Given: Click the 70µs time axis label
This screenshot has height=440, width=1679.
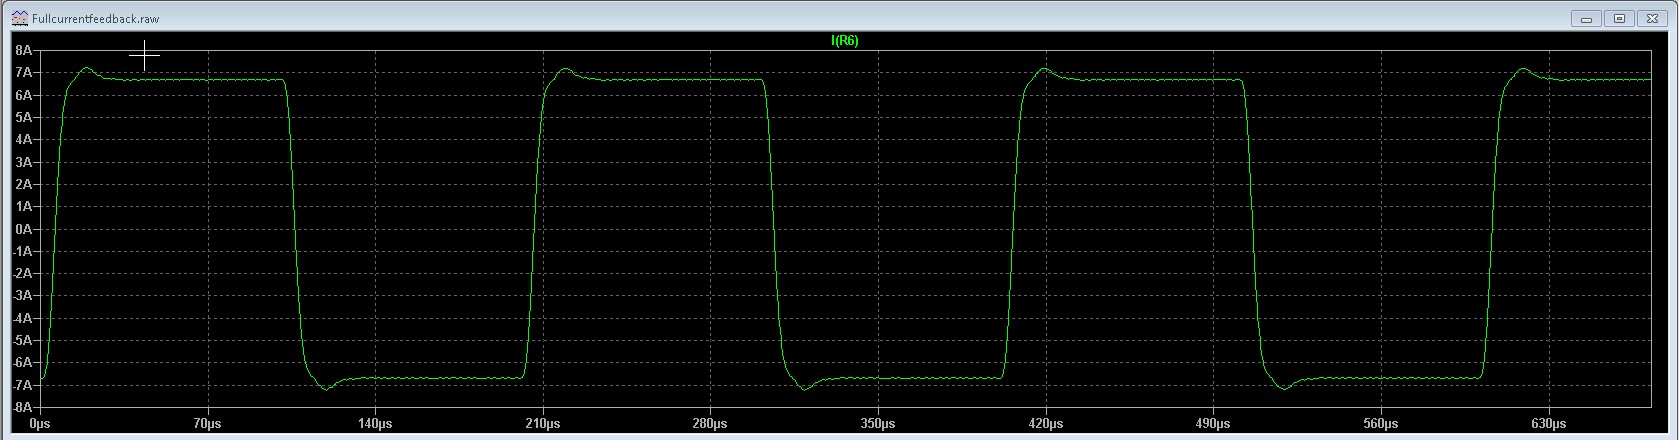Looking at the screenshot, I should 207,424.
